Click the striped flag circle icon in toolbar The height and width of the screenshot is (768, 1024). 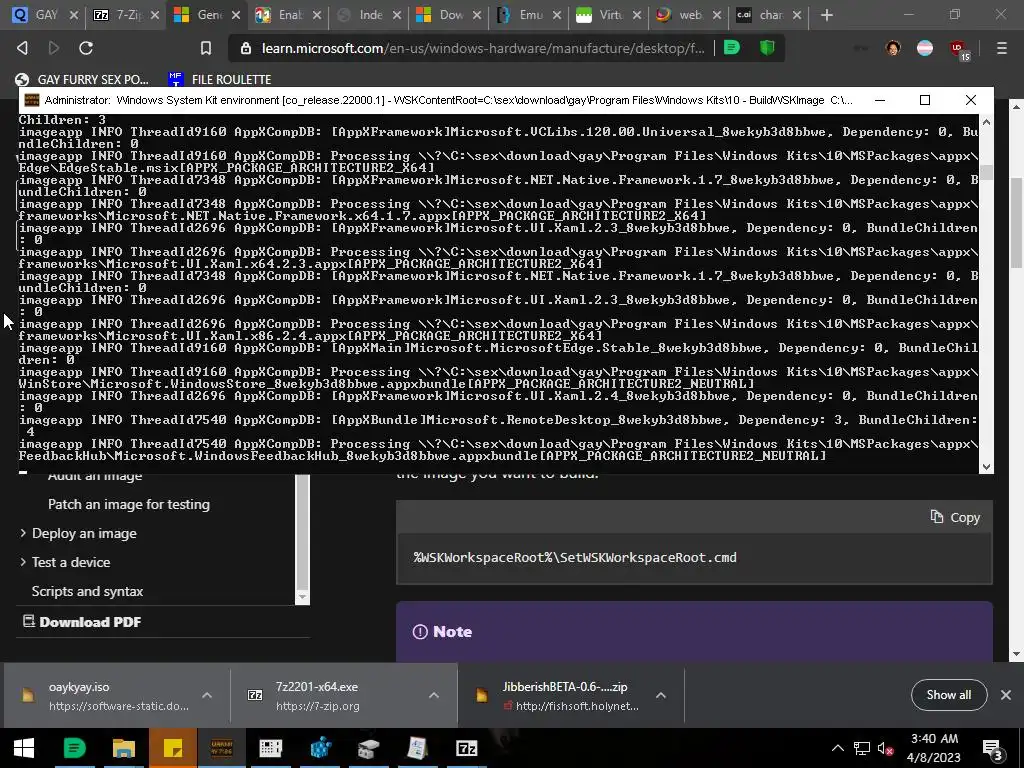pos(925,48)
